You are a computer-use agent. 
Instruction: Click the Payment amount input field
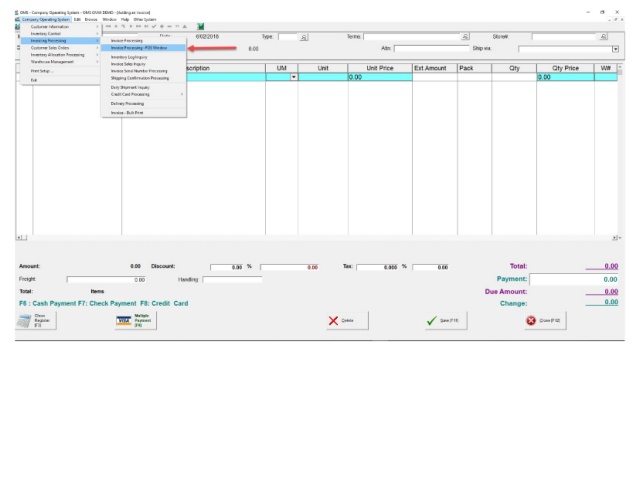pyautogui.click(x=574, y=279)
